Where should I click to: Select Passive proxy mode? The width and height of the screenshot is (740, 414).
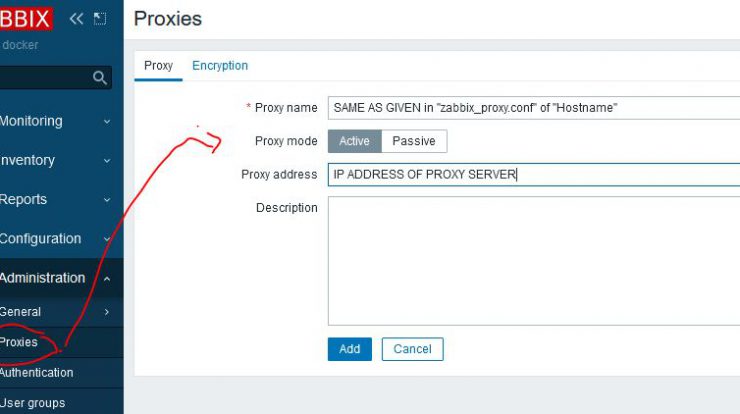414,141
